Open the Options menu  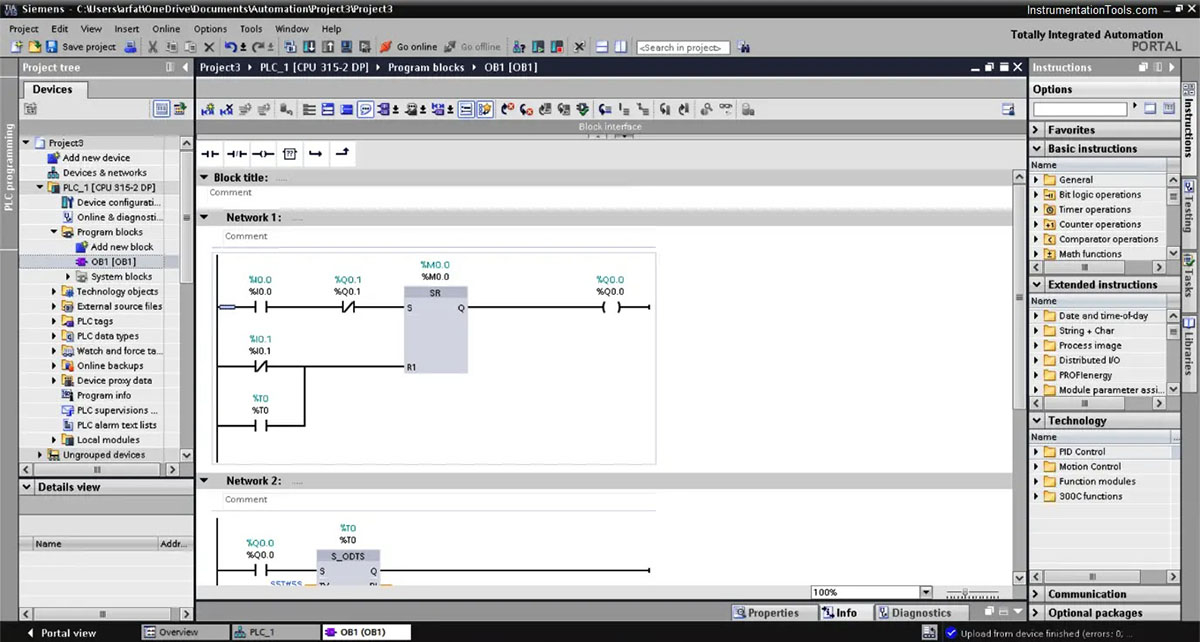pos(210,29)
